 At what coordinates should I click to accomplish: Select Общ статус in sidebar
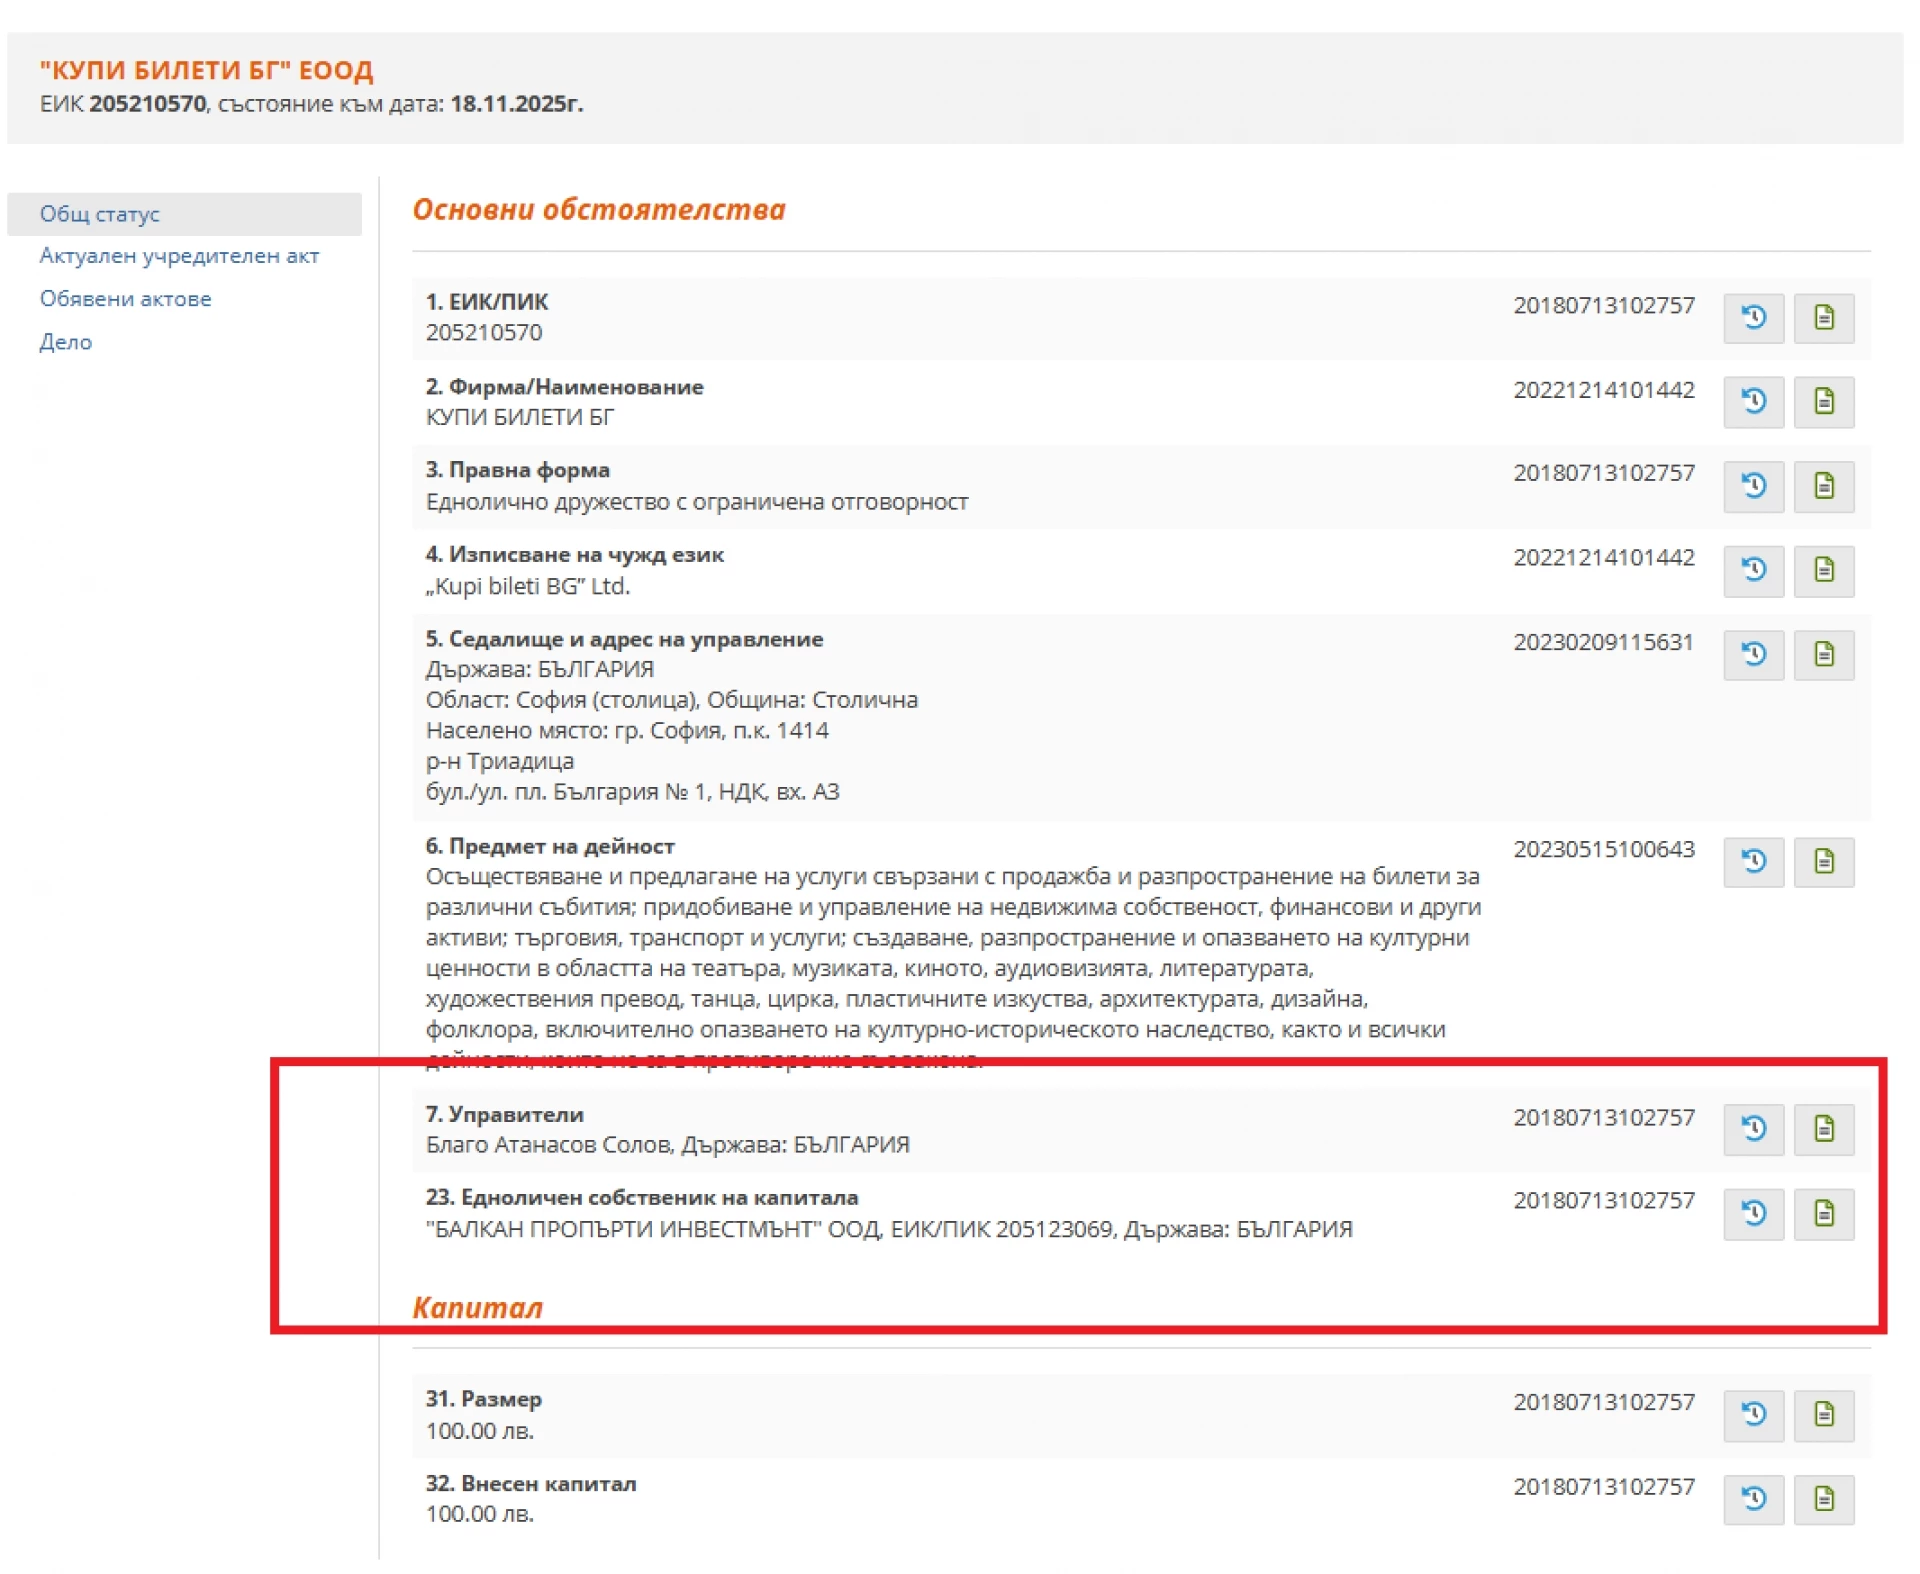100,214
